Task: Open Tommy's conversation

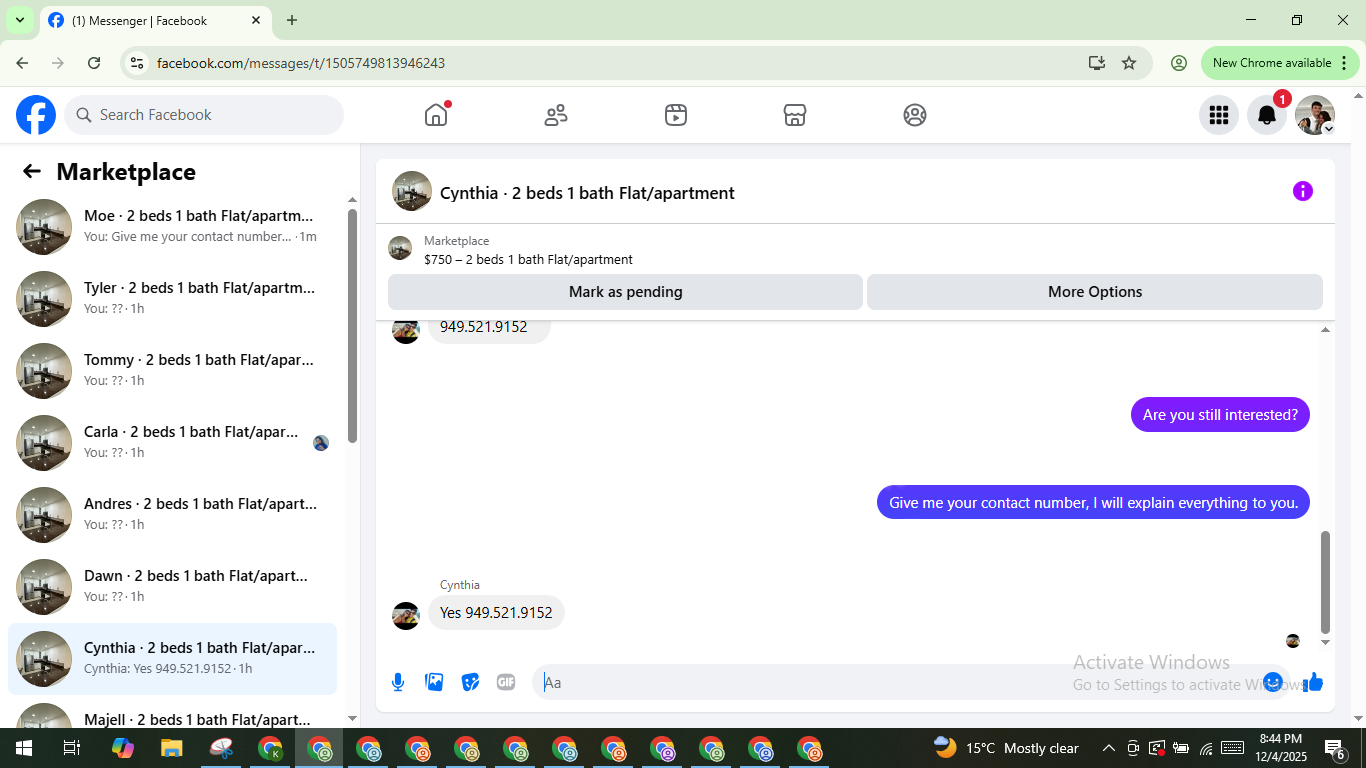Action: [x=172, y=371]
